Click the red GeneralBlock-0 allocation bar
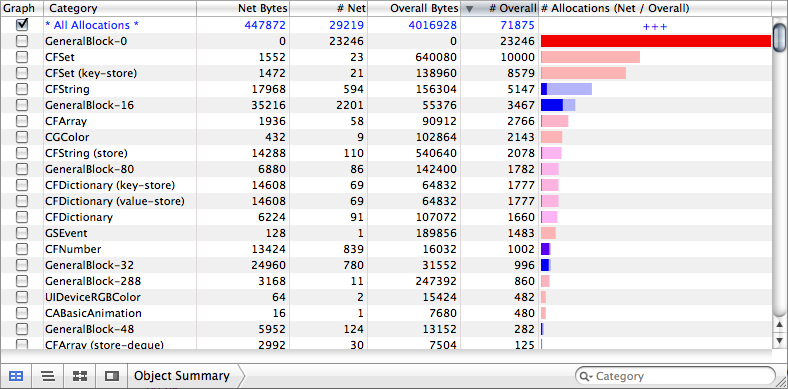The height and width of the screenshot is (389, 788). click(656, 41)
